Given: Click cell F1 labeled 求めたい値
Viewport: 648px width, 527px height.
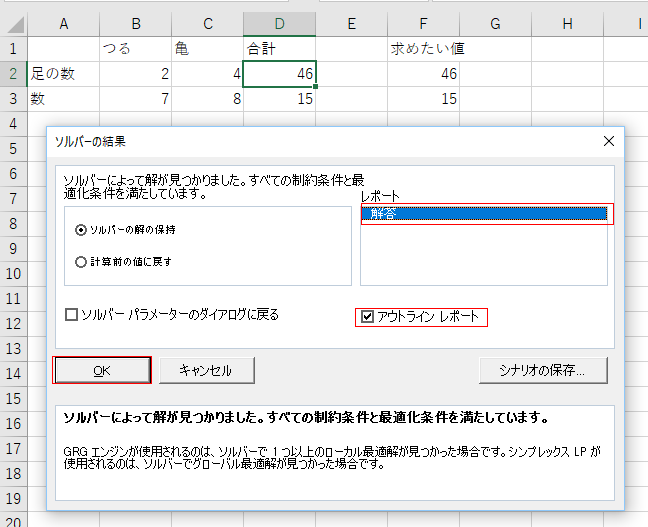Looking at the screenshot, I should (x=423, y=48).
